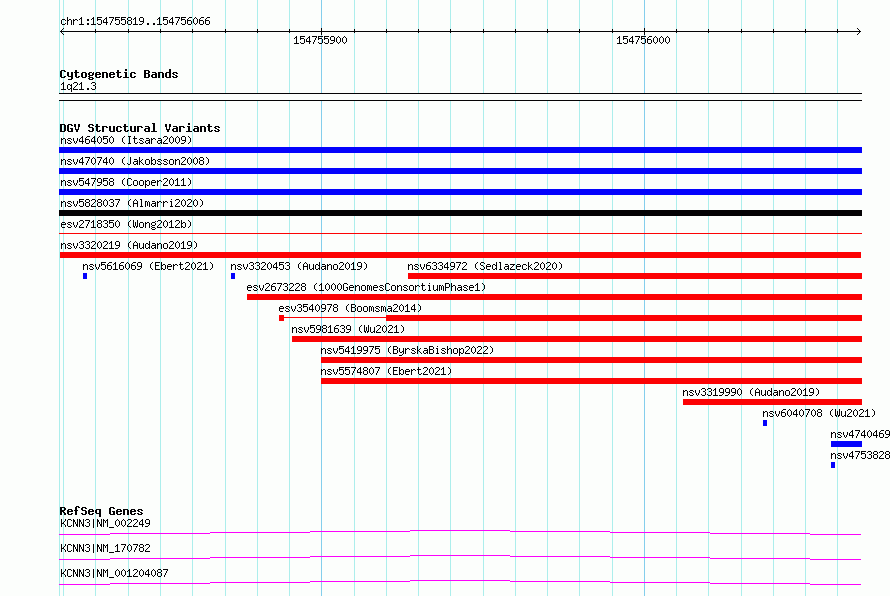The height and width of the screenshot is (596, 890).
Task: Click the chr1:154755819..154756066 coordinate label
Action: pyautogui.click(x=135, y=22)
